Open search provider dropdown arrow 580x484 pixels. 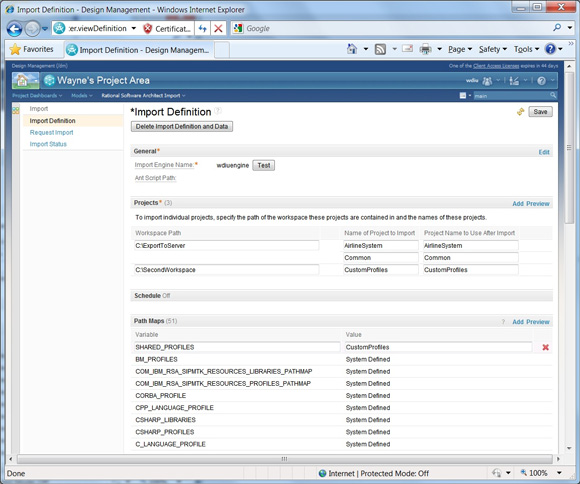570,28
